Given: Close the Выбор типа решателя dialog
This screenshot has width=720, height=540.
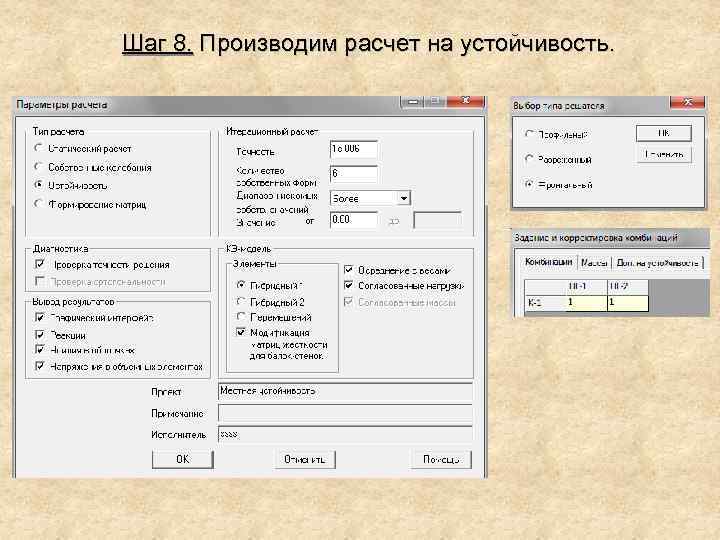Looking at the screenshot, I should pos(687,102).
